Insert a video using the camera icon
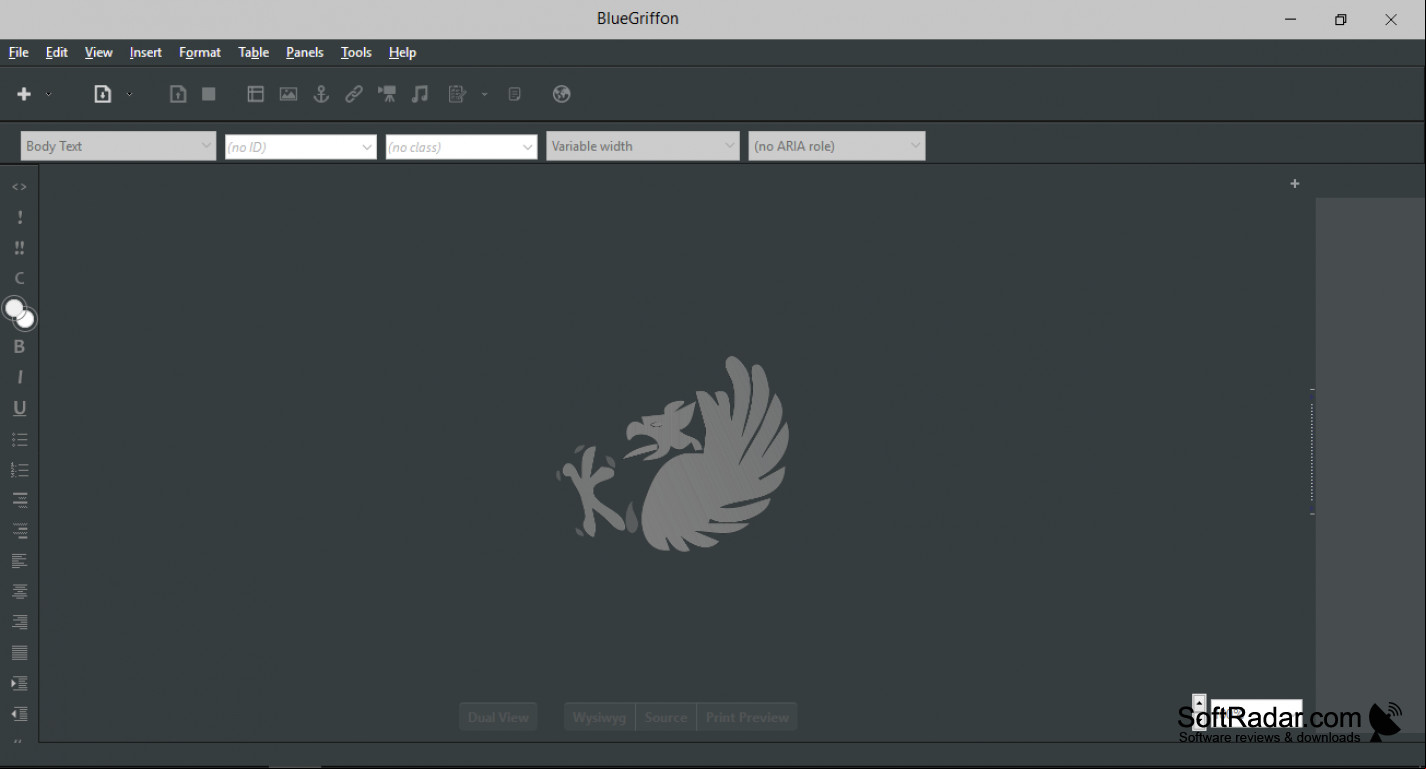The height and width of the screenshot is (769, 1426). pos(387,94)
